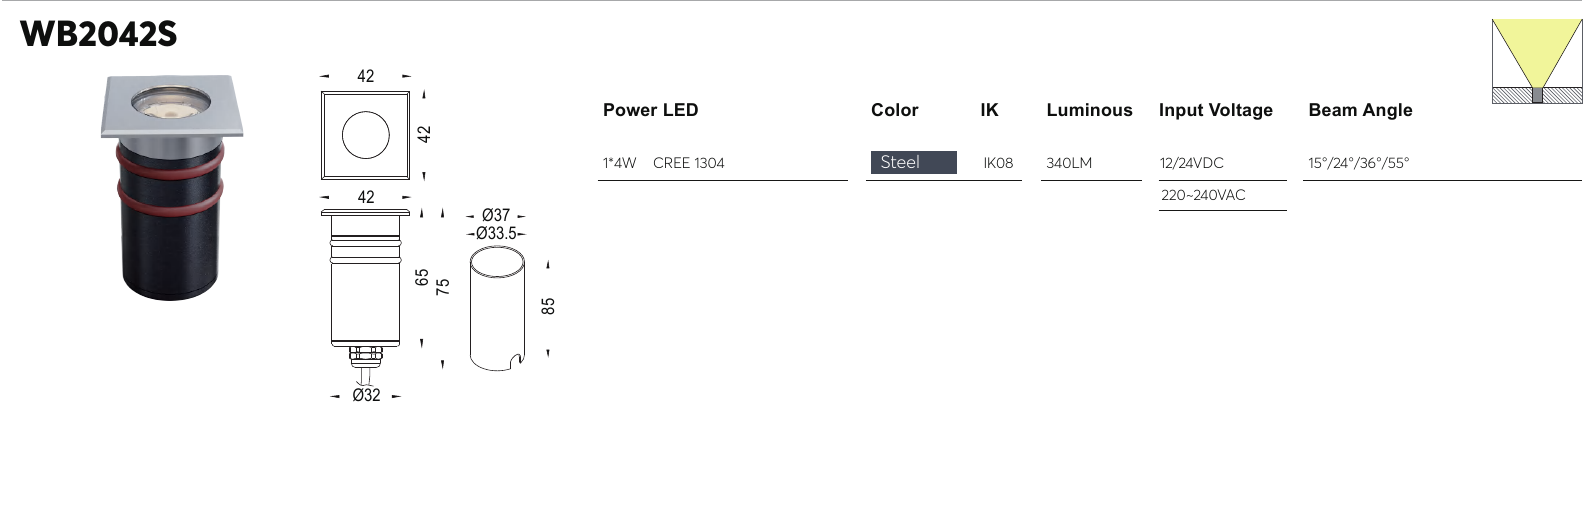Click the Ø32 diameter dimension label
The width and height of the screenshot is (1591, 520).
[x=366, y=395]
